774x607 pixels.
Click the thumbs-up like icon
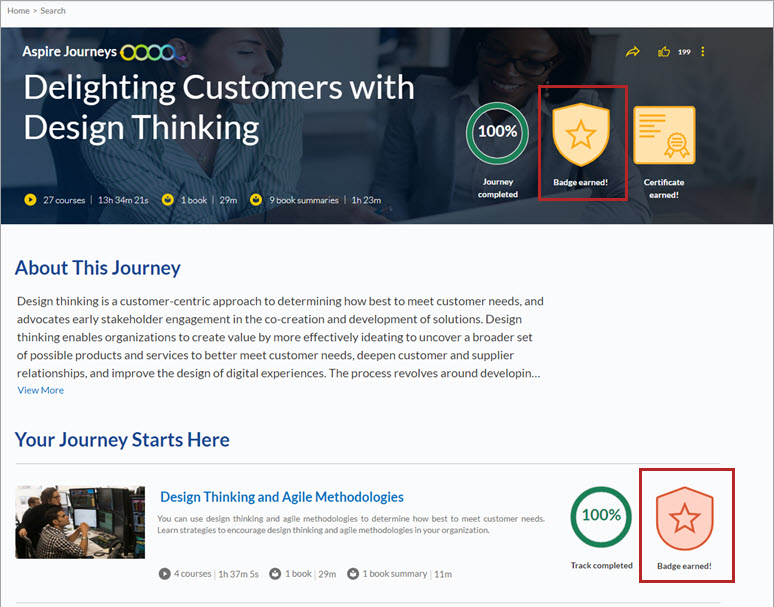(x=664, y=52)
